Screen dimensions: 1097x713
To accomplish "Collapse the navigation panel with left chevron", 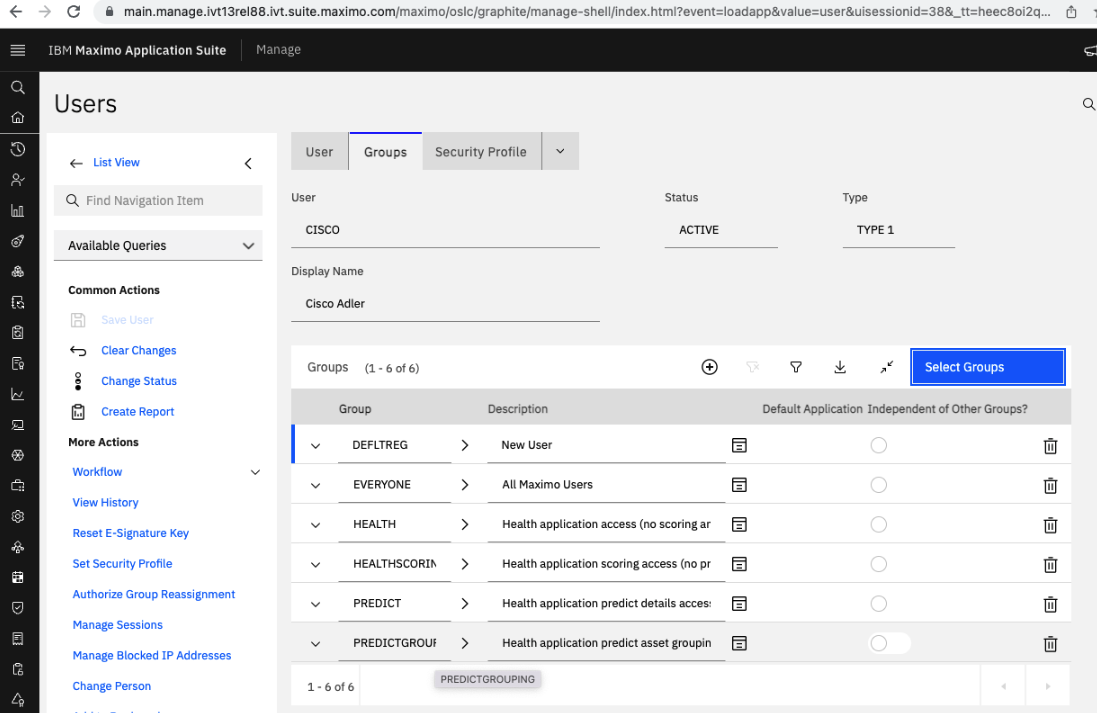I will tap(248, 163).
